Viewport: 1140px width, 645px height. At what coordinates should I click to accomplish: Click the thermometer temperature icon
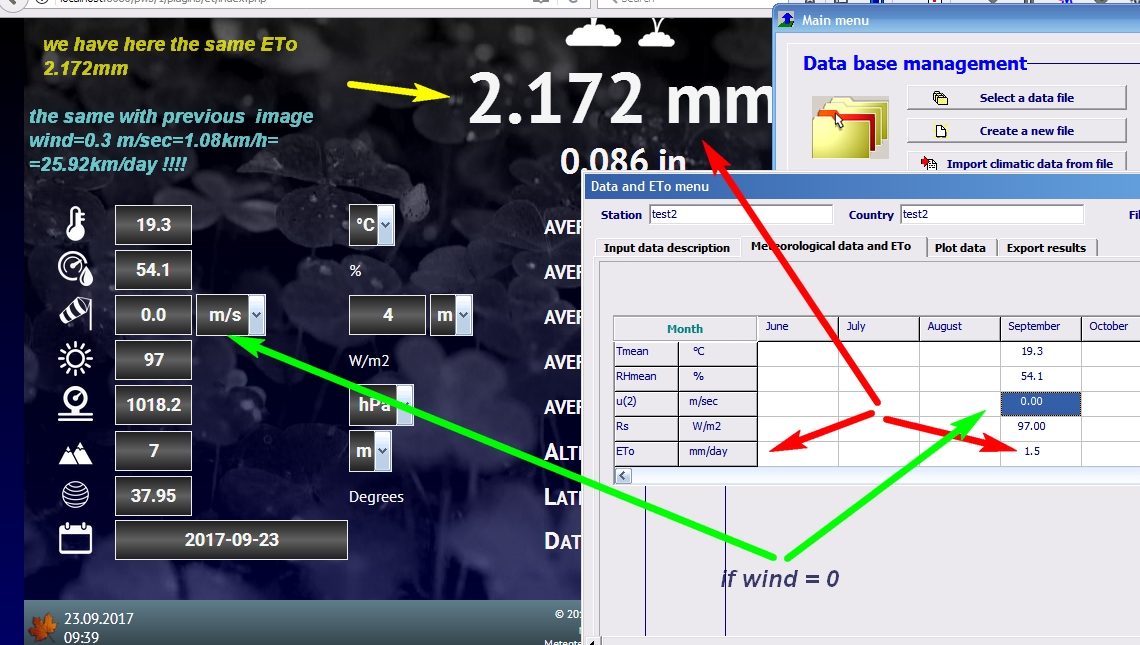[x=76, y=223]
